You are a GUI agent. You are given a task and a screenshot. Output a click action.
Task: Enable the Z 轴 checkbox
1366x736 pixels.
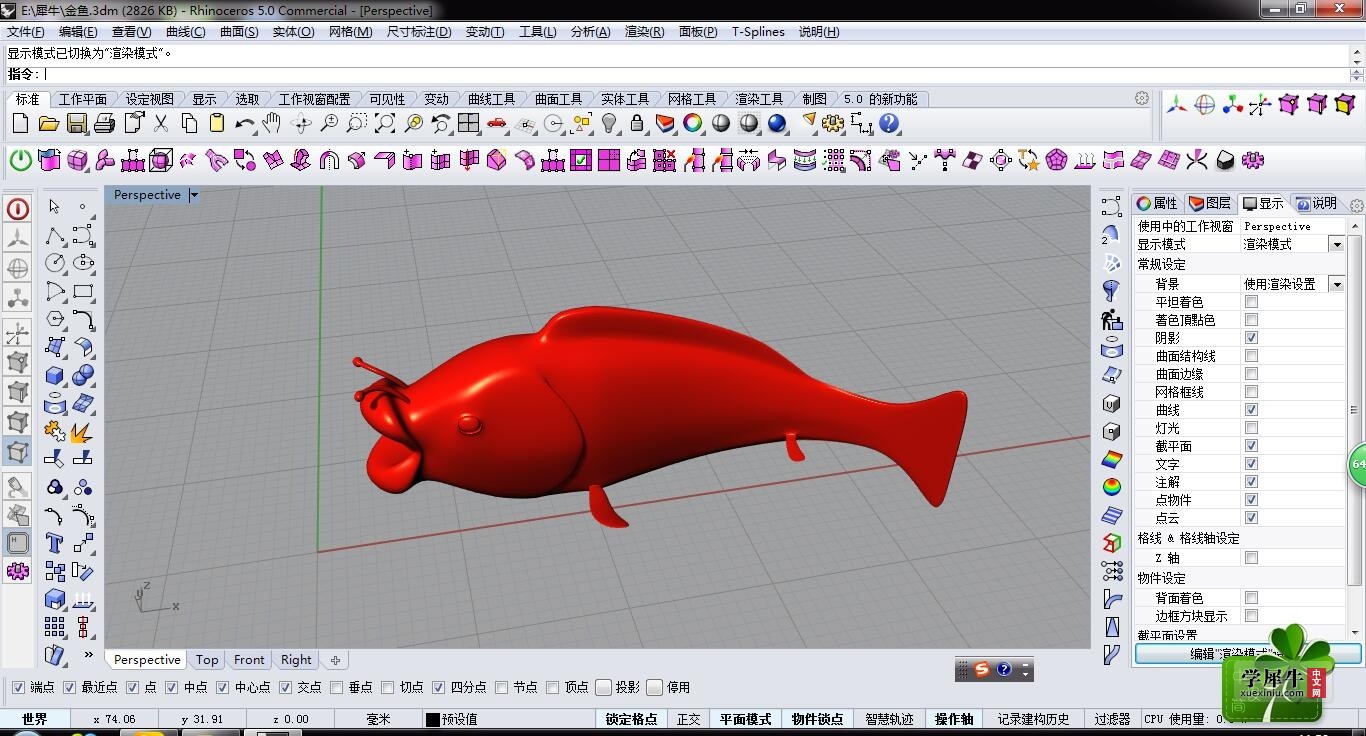click(1251, 558)
